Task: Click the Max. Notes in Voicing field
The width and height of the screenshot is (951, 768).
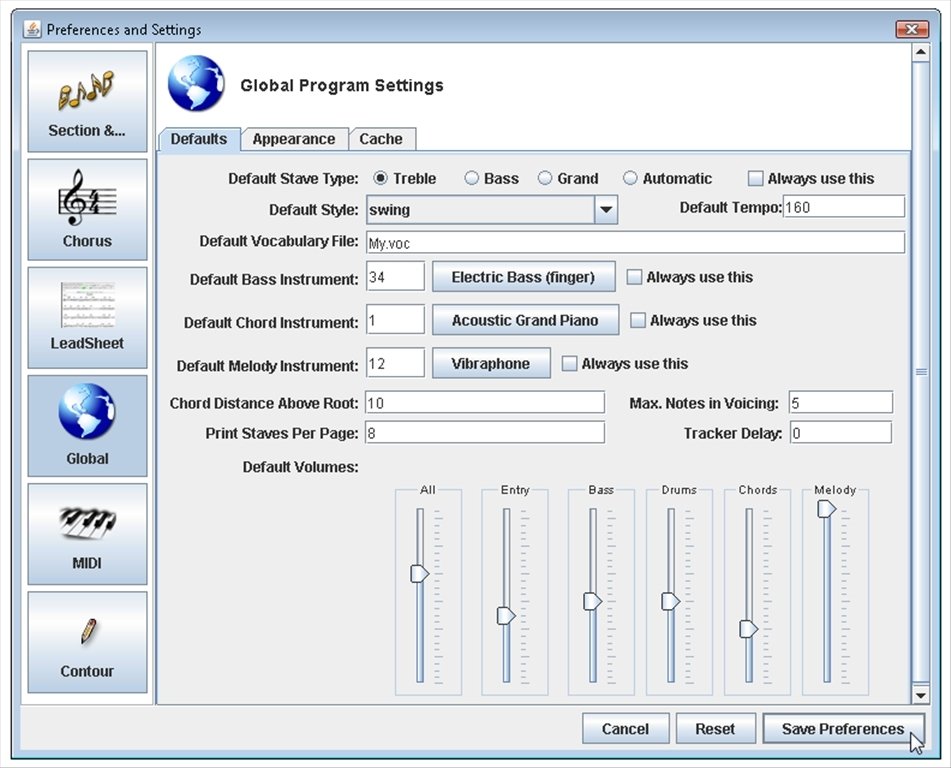Action: point(841,403)
